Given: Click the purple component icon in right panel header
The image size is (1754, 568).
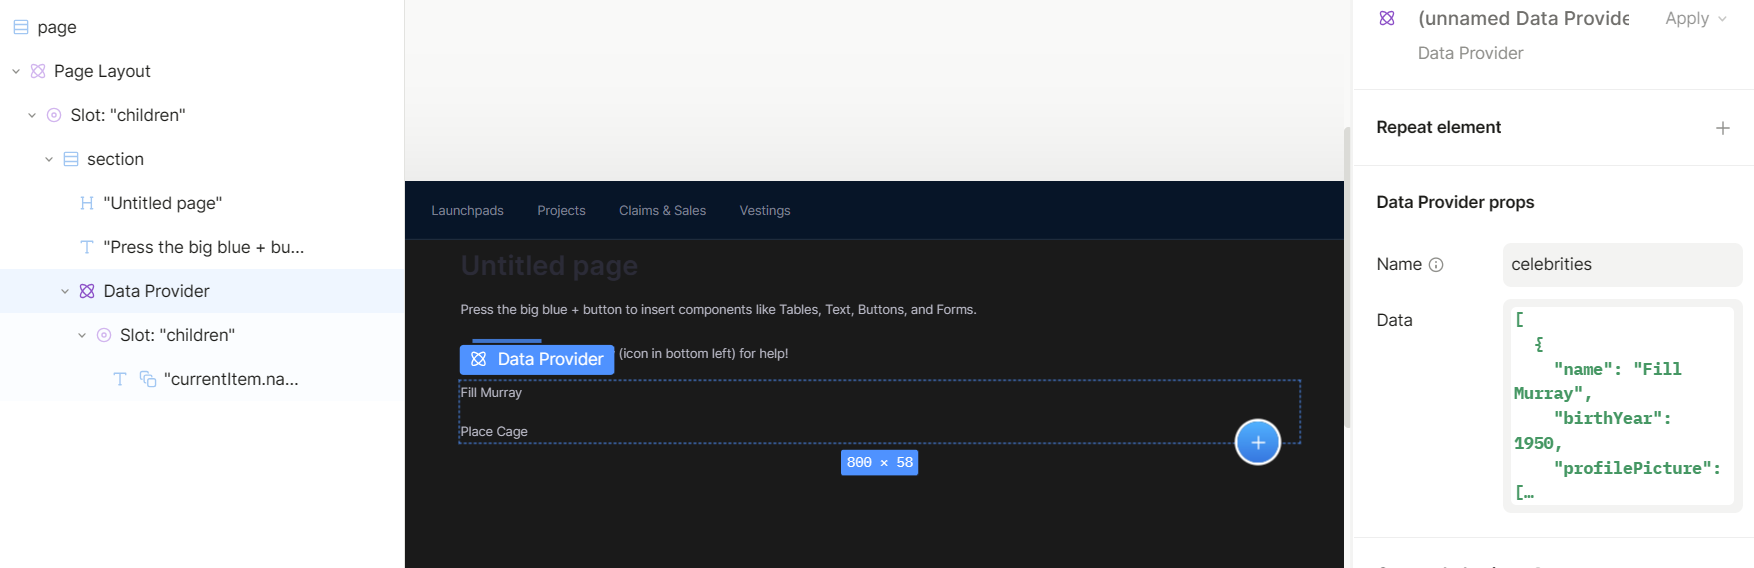Looking at the screenshot, I should click(x=1387, y=18).
